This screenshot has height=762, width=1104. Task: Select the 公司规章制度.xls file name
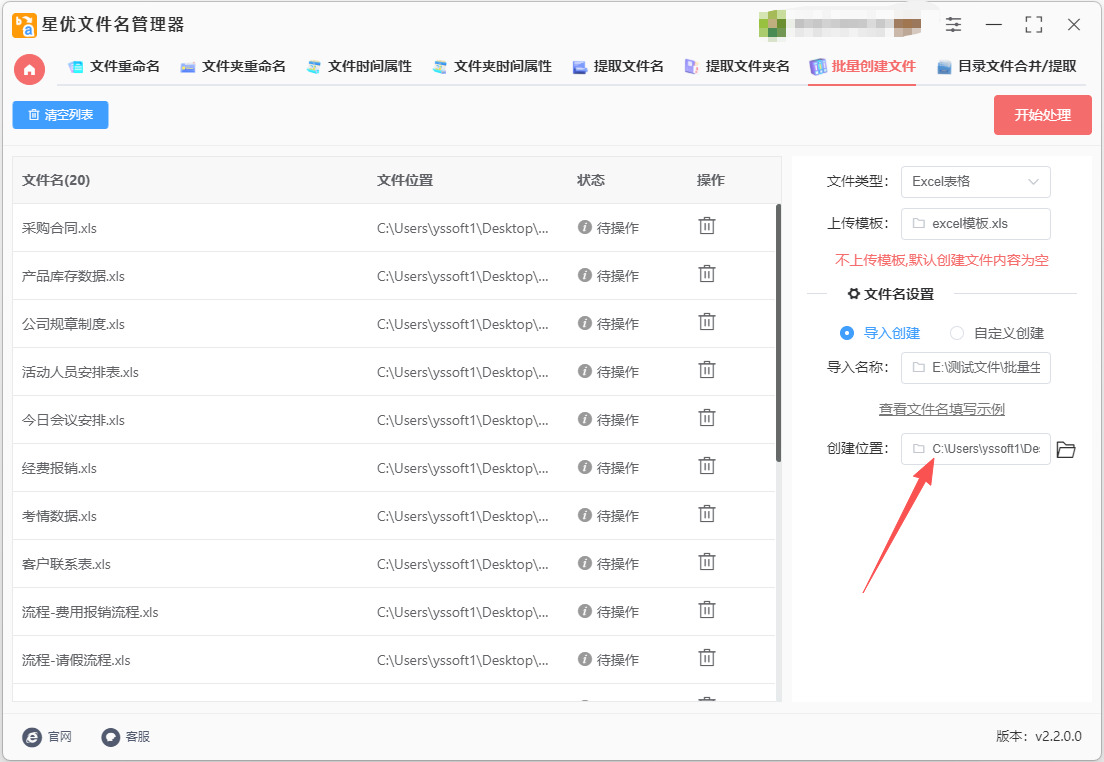[x=73, y=324]
